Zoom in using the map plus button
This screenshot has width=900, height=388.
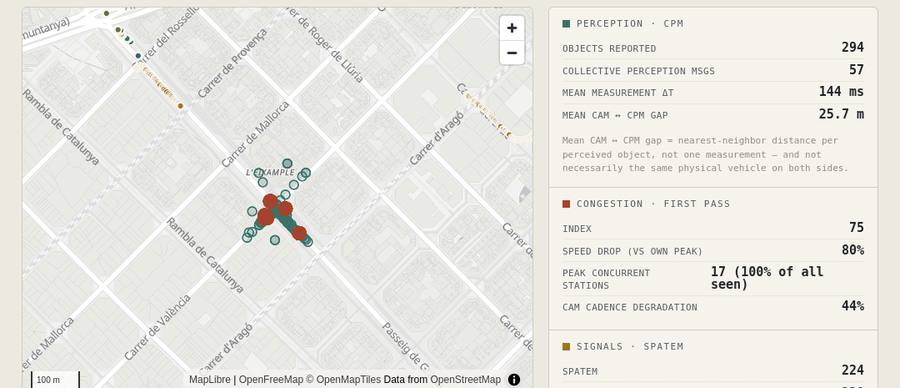[x=512, y=28]
